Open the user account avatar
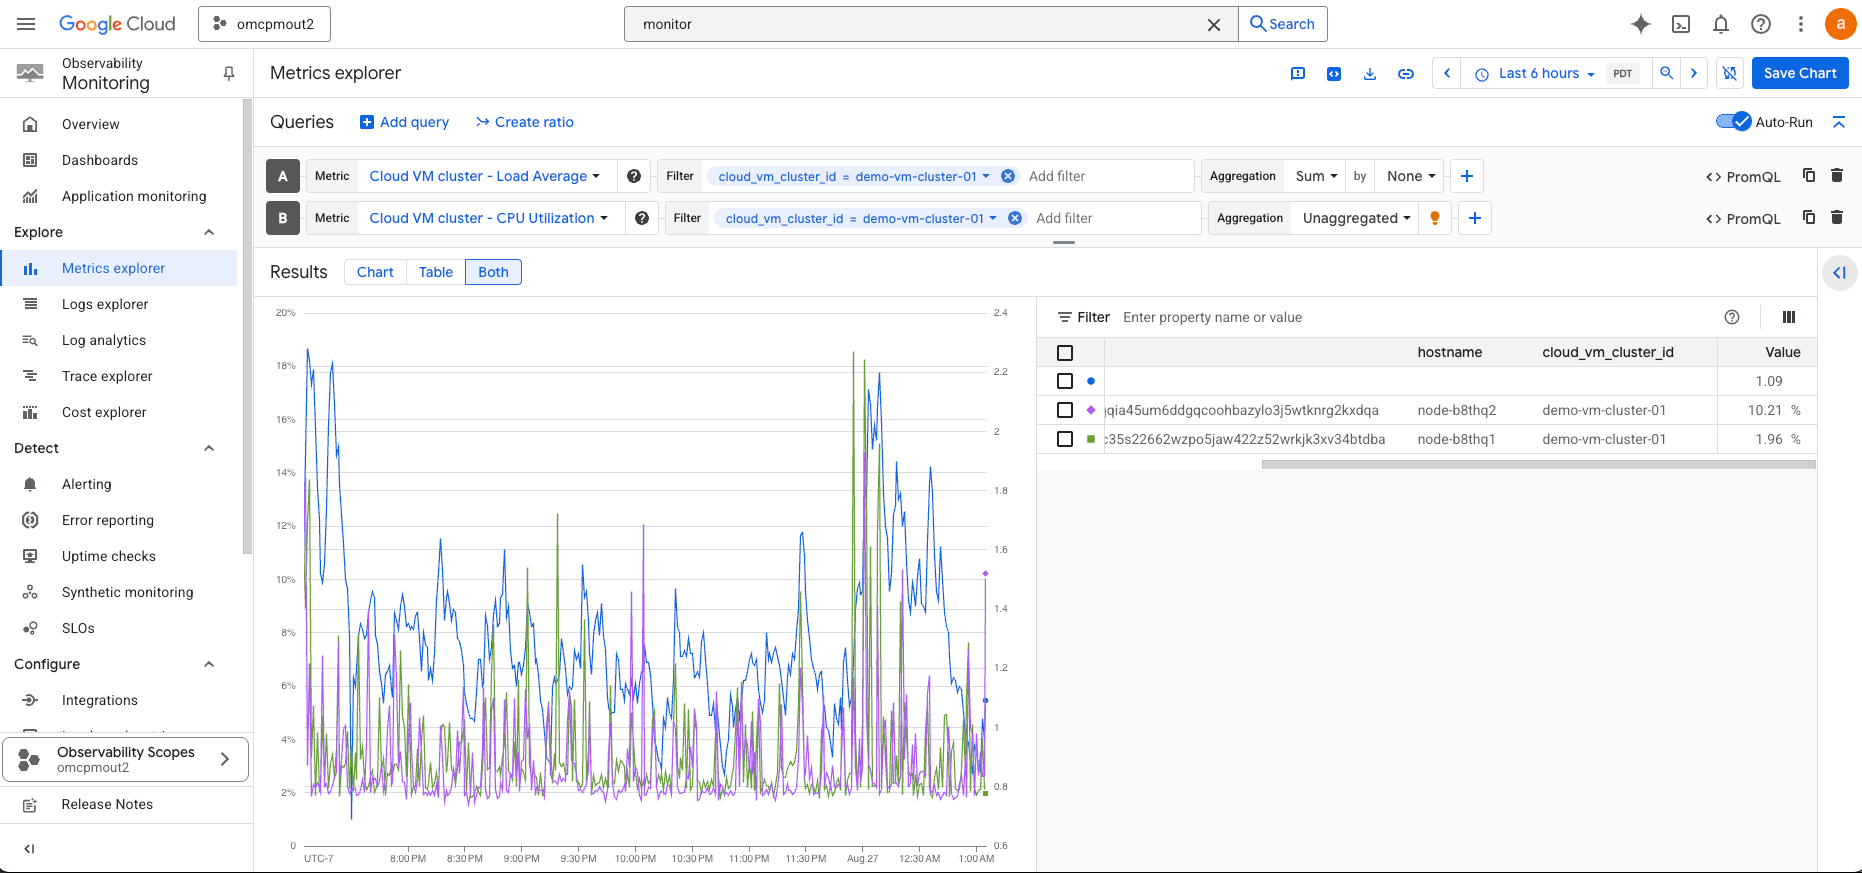This screenshot has height=873, width=1862. pyautogui.click(x=1840, y=24)
